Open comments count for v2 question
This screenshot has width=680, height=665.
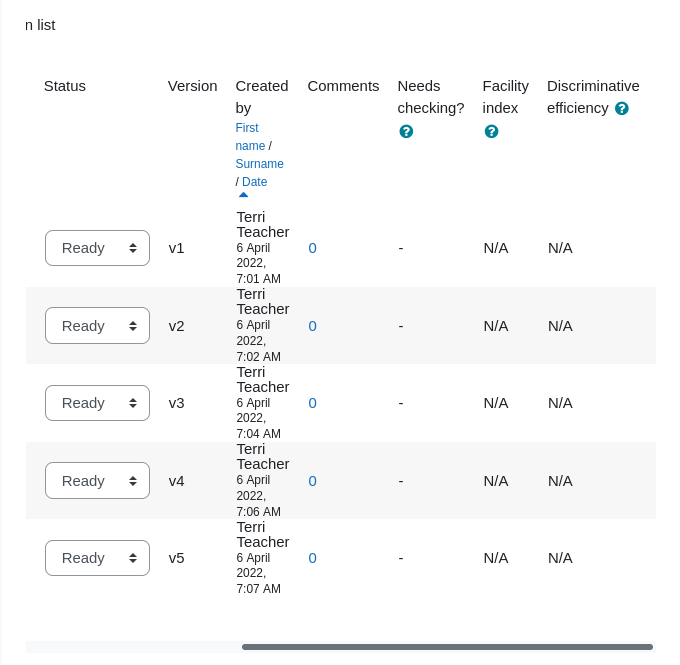click(312, 326)
